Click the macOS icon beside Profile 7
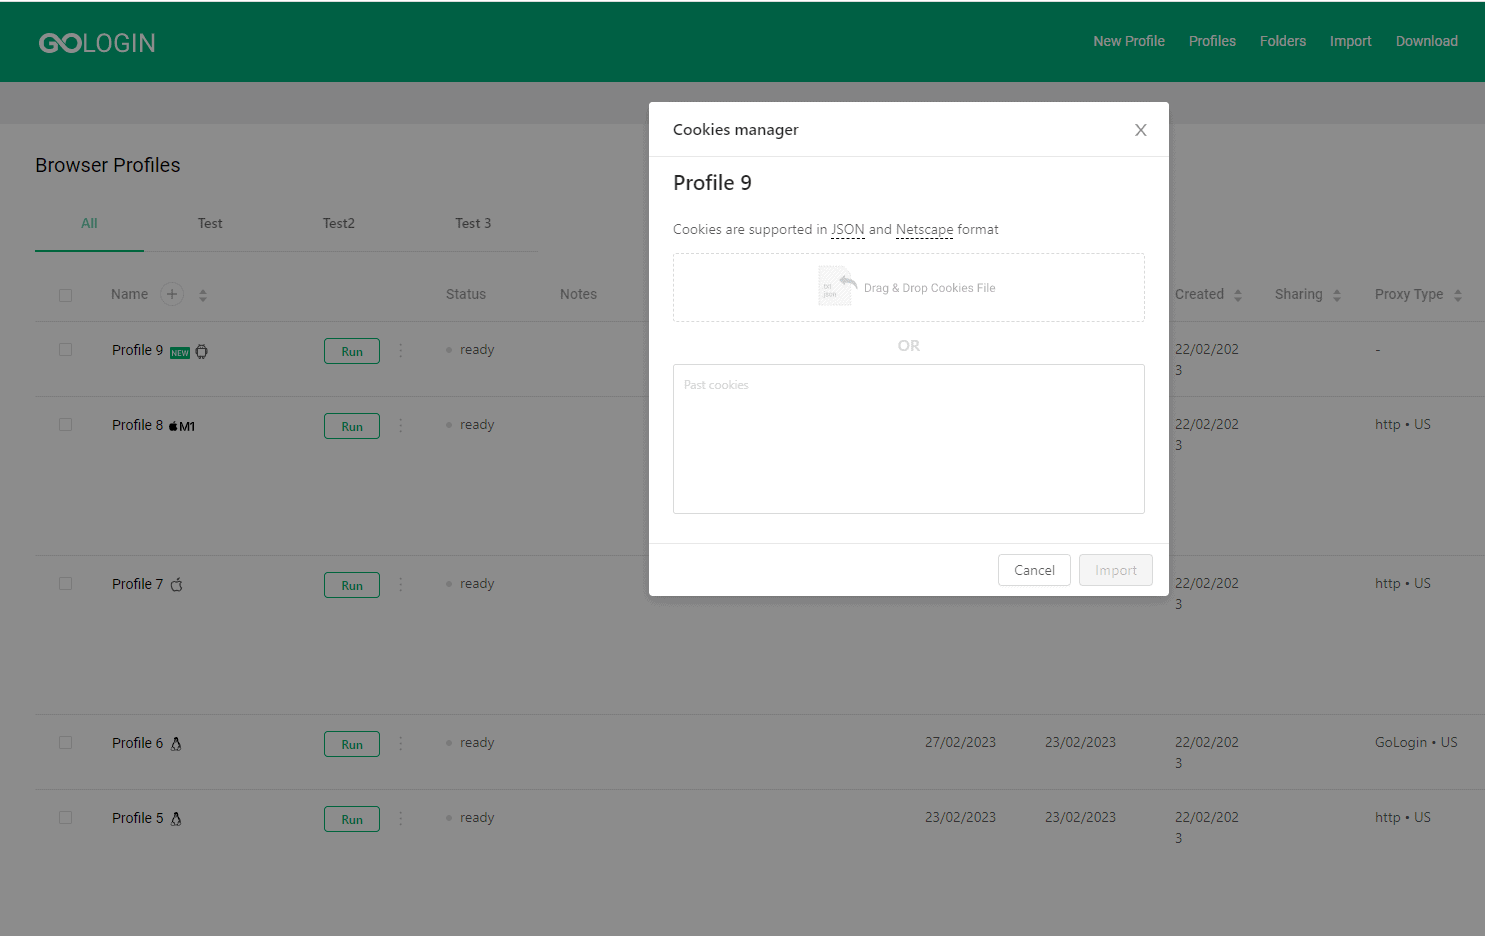The image size is (1485, 936). 176,584
